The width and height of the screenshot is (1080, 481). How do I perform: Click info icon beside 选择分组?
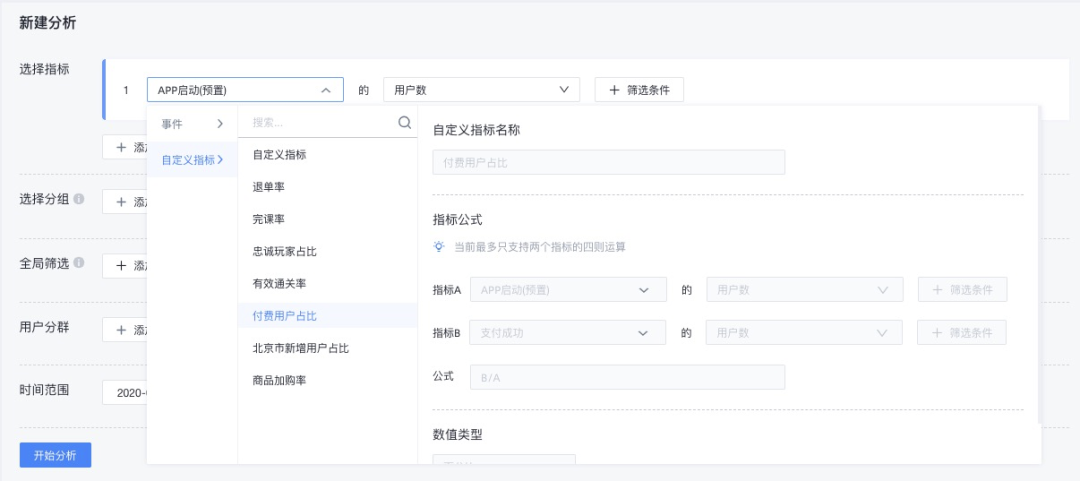[79, 199]
